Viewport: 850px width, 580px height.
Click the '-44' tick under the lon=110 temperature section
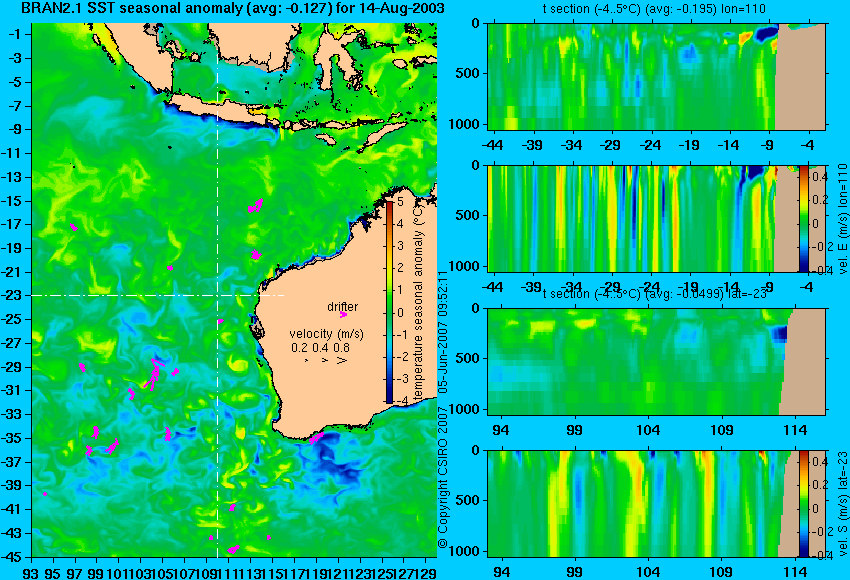(493, 145)
